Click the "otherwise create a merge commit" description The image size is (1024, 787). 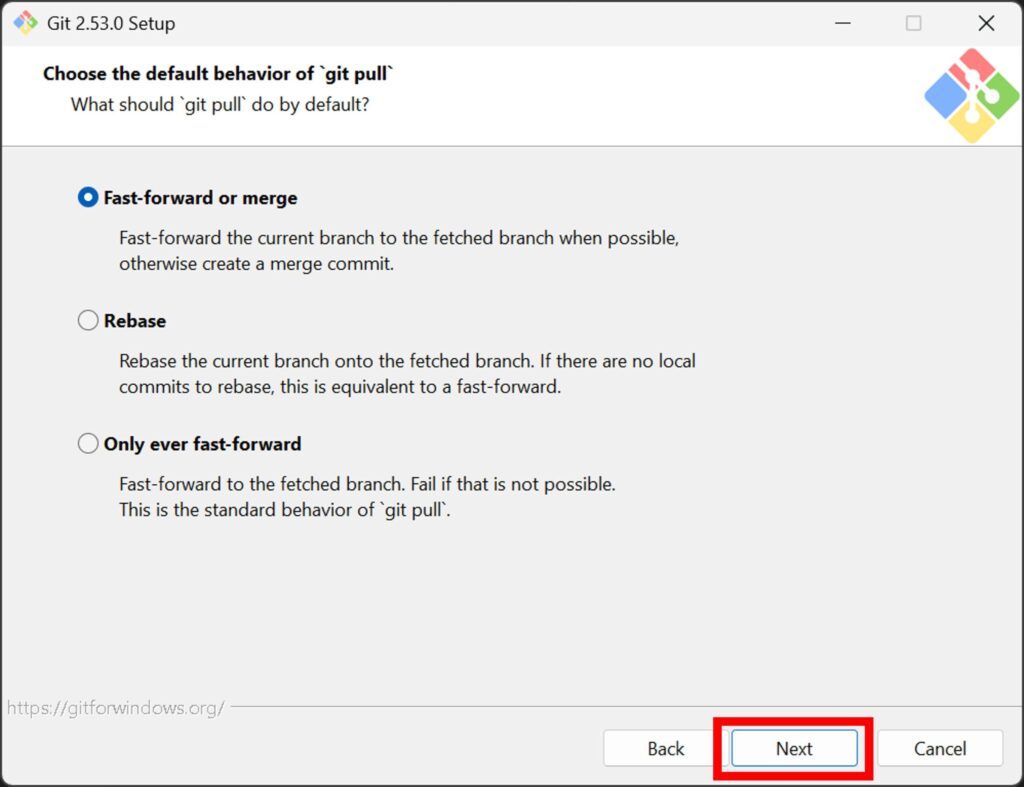[x=256, y=265]
